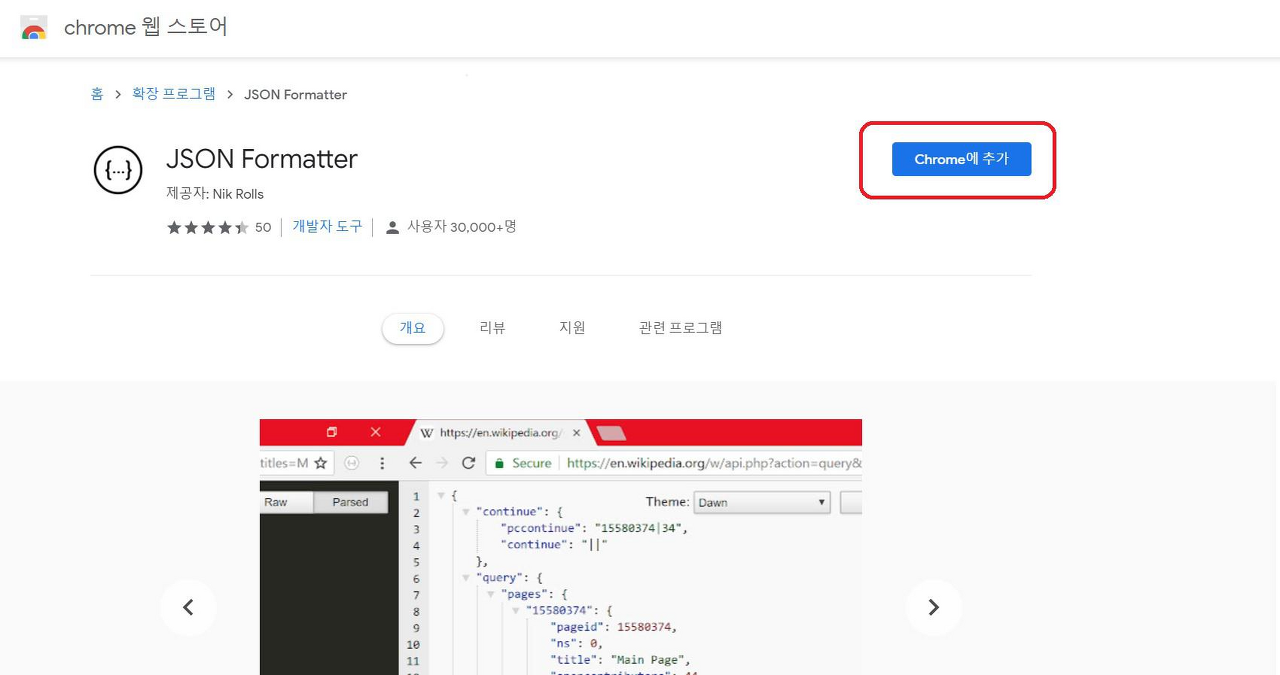Collapse the "pages" node triangle in preview
The image size is (1280, 675).
[x=491, y=594]
